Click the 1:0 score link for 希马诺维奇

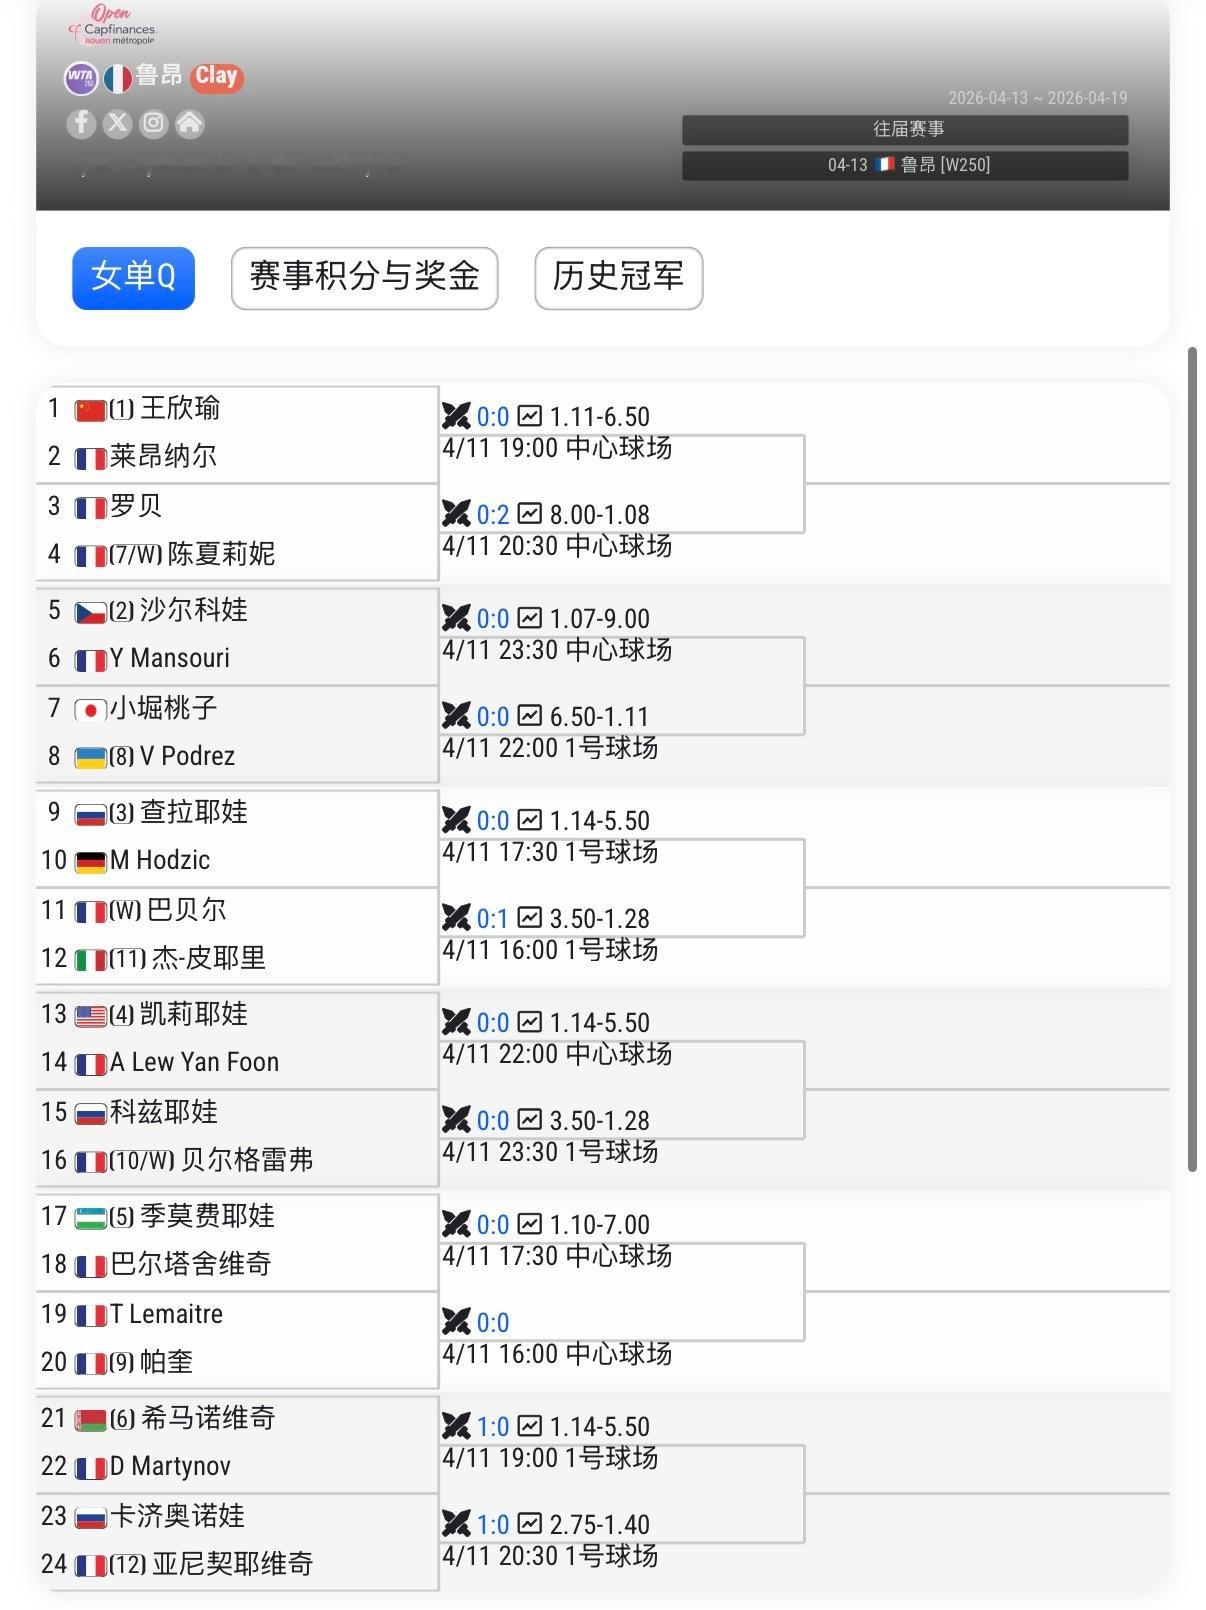click(x=493, y=1427)
